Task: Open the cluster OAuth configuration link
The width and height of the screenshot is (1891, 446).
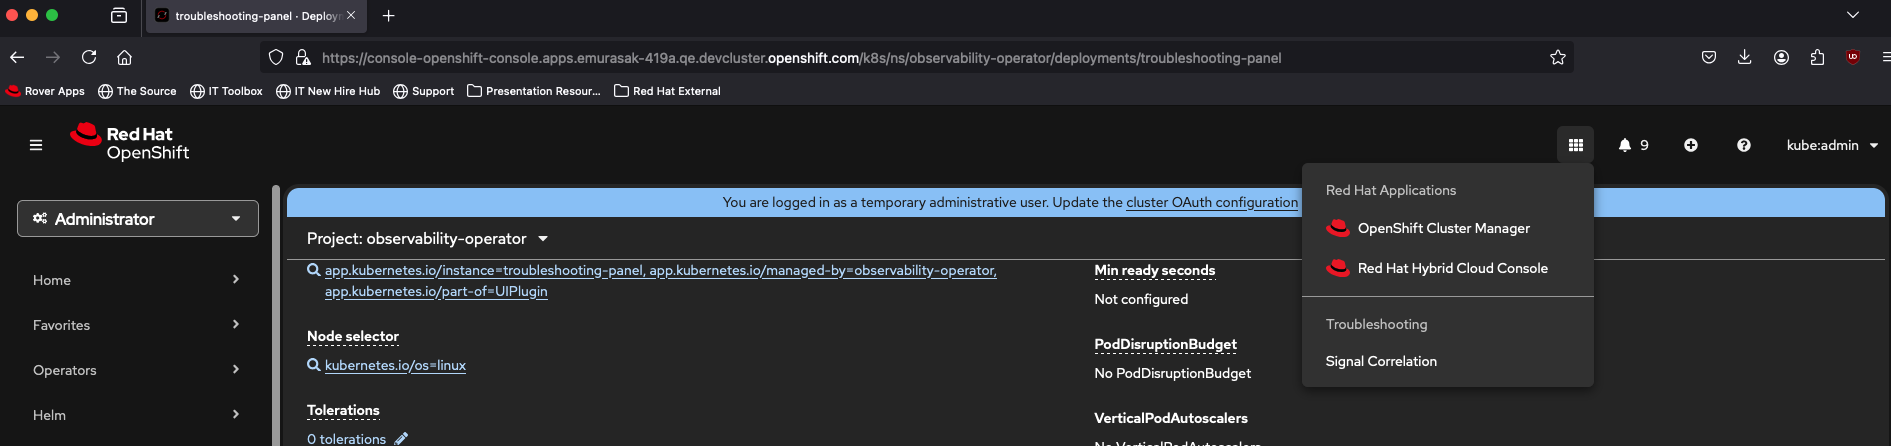Action: [x=1211, y=202]
